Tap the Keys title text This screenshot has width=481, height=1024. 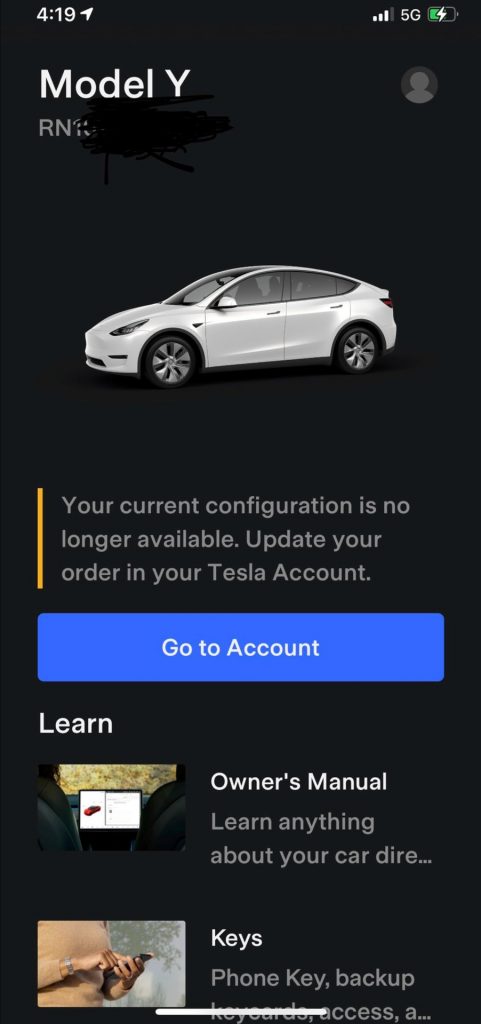click(x=236, y=938)
